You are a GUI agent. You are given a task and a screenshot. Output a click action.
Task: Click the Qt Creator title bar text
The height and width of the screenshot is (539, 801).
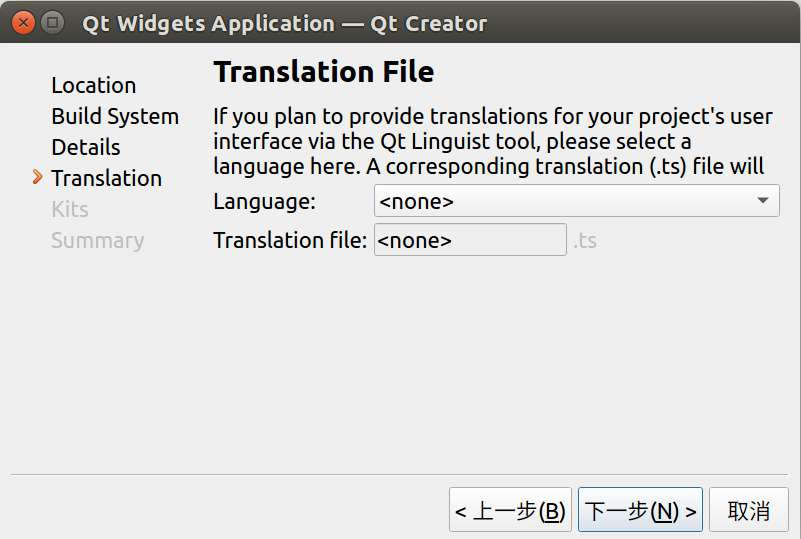285,23
